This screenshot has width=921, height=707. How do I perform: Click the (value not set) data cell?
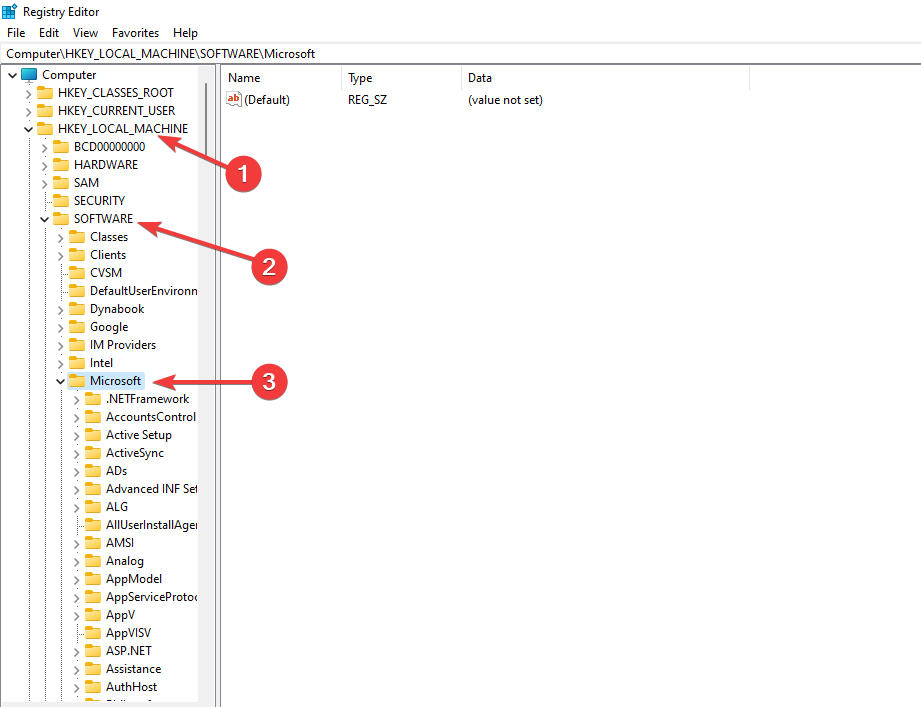[x=505, y=100]
